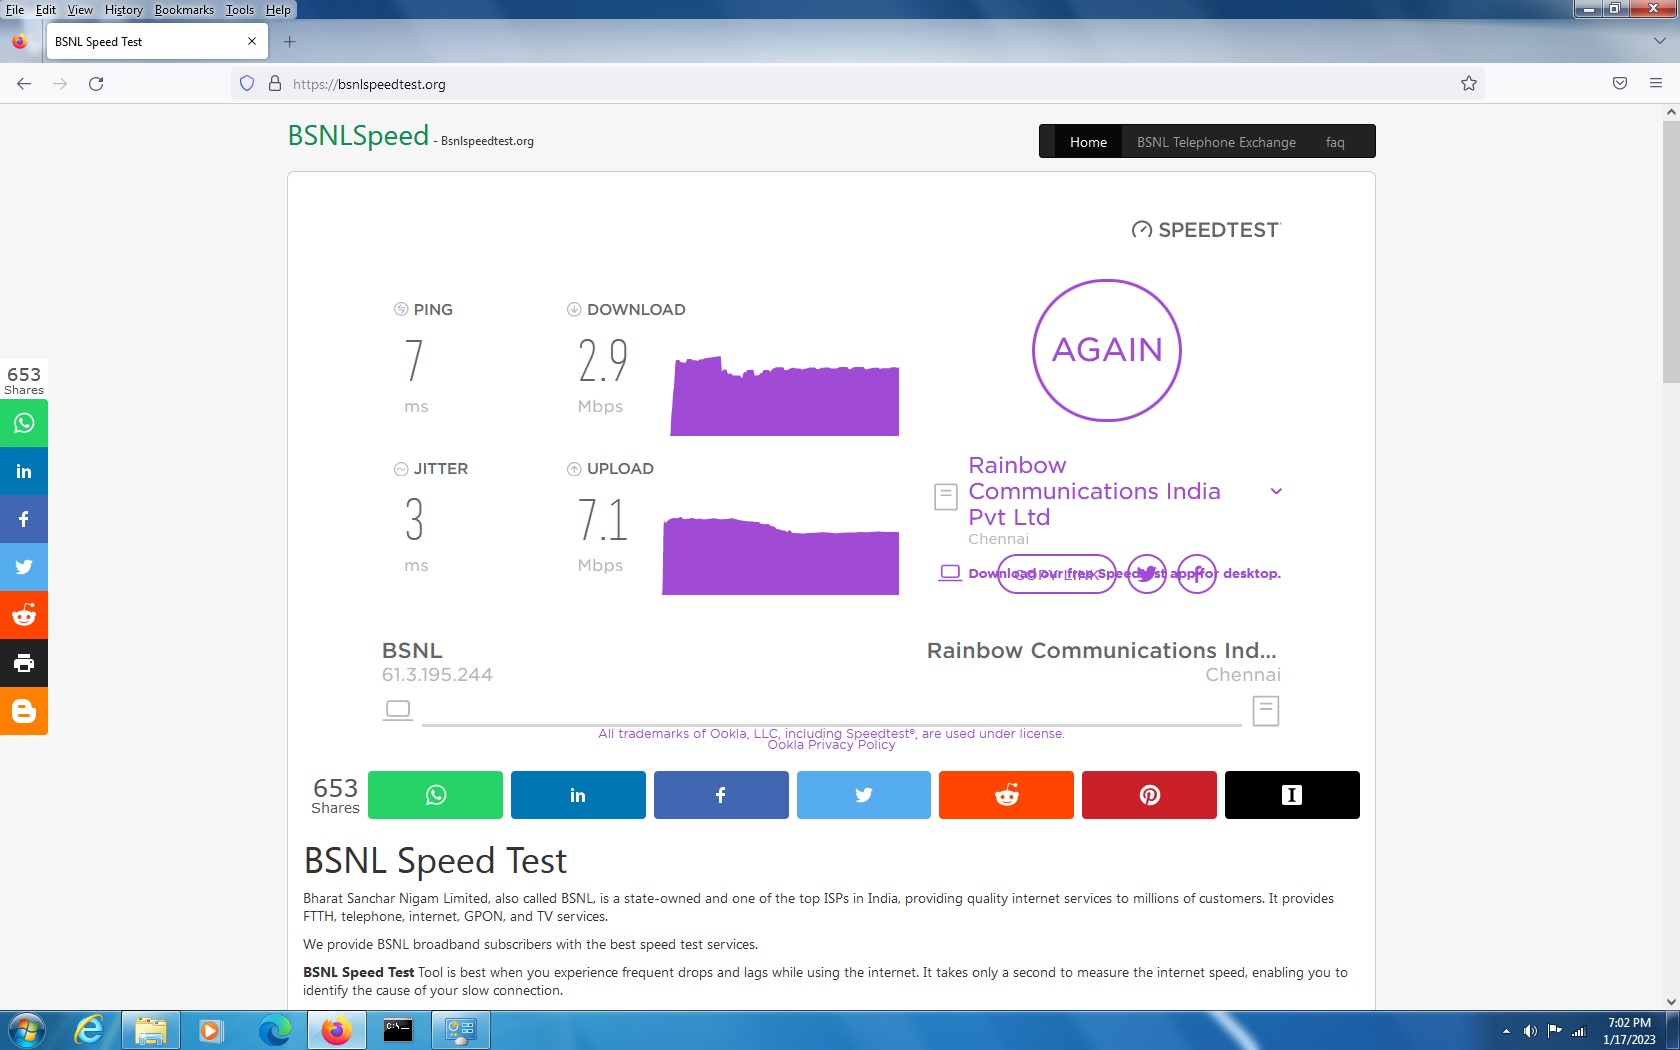Screen dimensions: 1680x1050
Task: Expand the Rainbow Communications server dropdown
Action: 1276,491
